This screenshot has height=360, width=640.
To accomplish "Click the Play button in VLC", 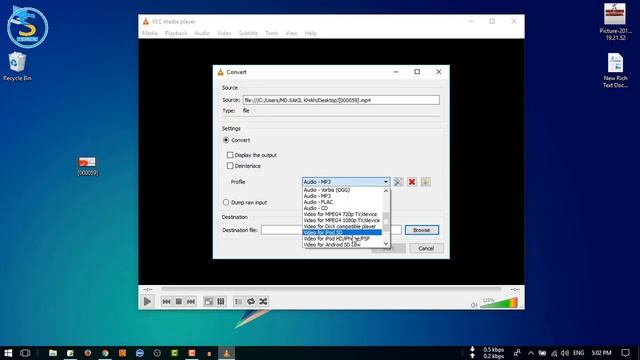I will coord(147,302).
